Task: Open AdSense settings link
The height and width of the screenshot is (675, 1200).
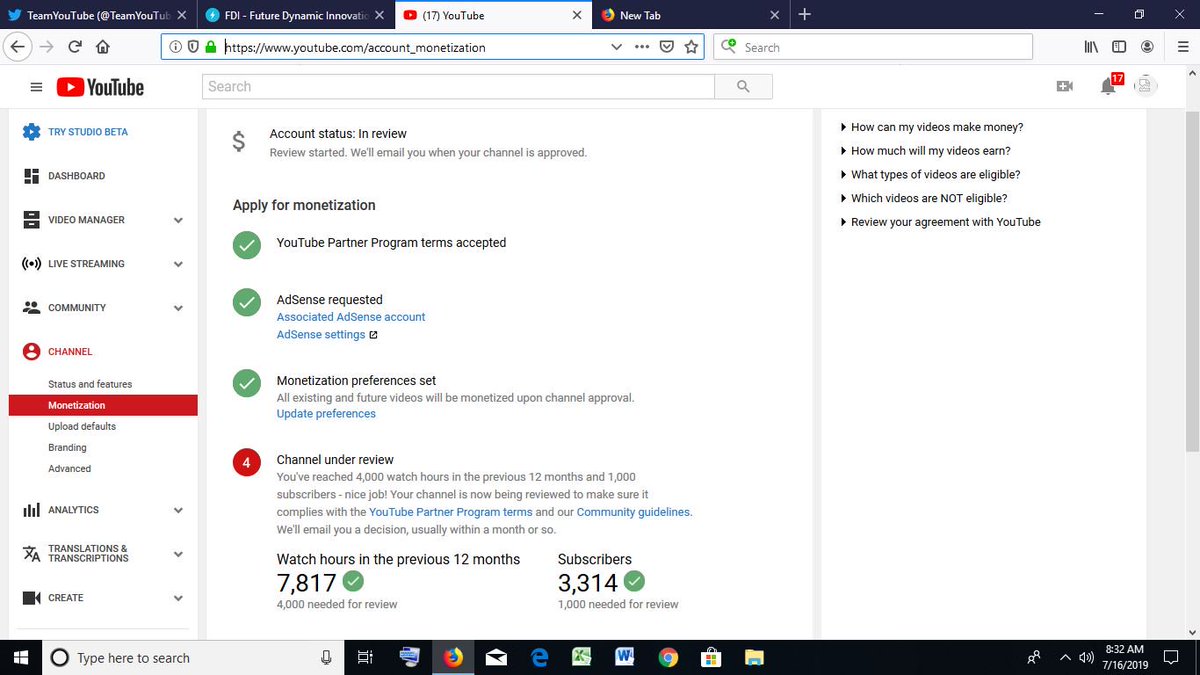Action: click(321, 335)
